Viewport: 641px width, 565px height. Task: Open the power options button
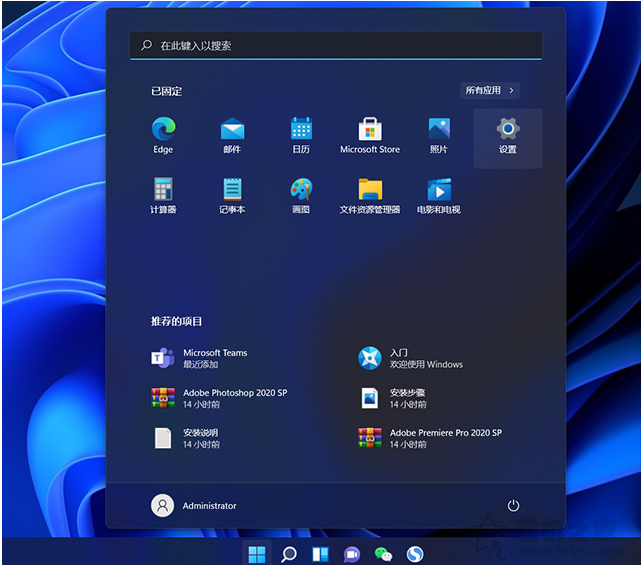point(513,506)
